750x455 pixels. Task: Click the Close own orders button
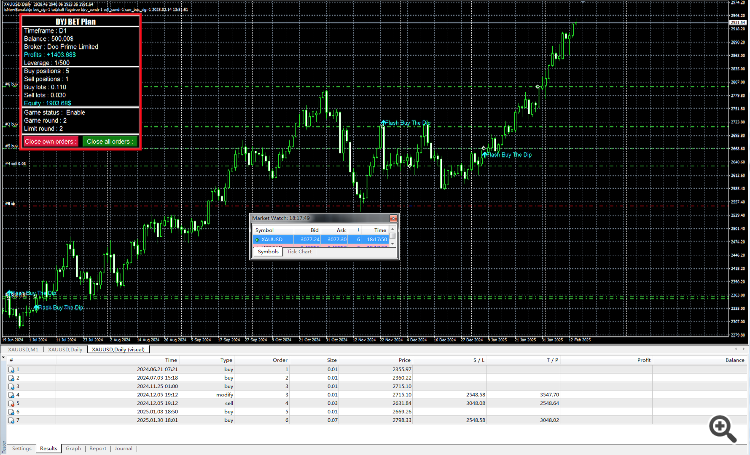click(50, 142)
